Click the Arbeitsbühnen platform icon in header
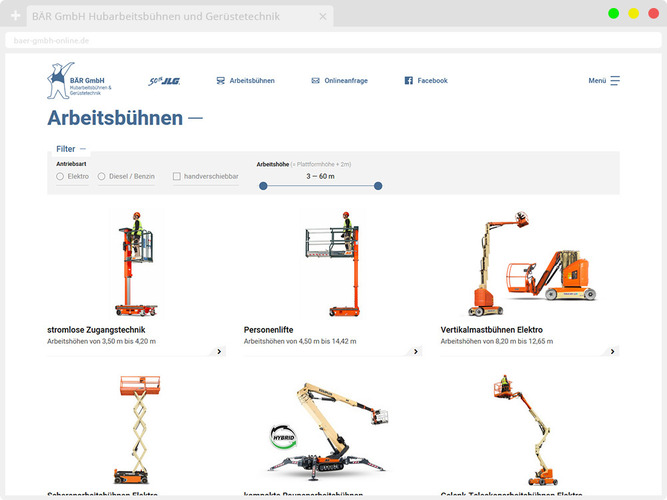The height and width of the screenshot is (500, 667). tap(220, 81)
